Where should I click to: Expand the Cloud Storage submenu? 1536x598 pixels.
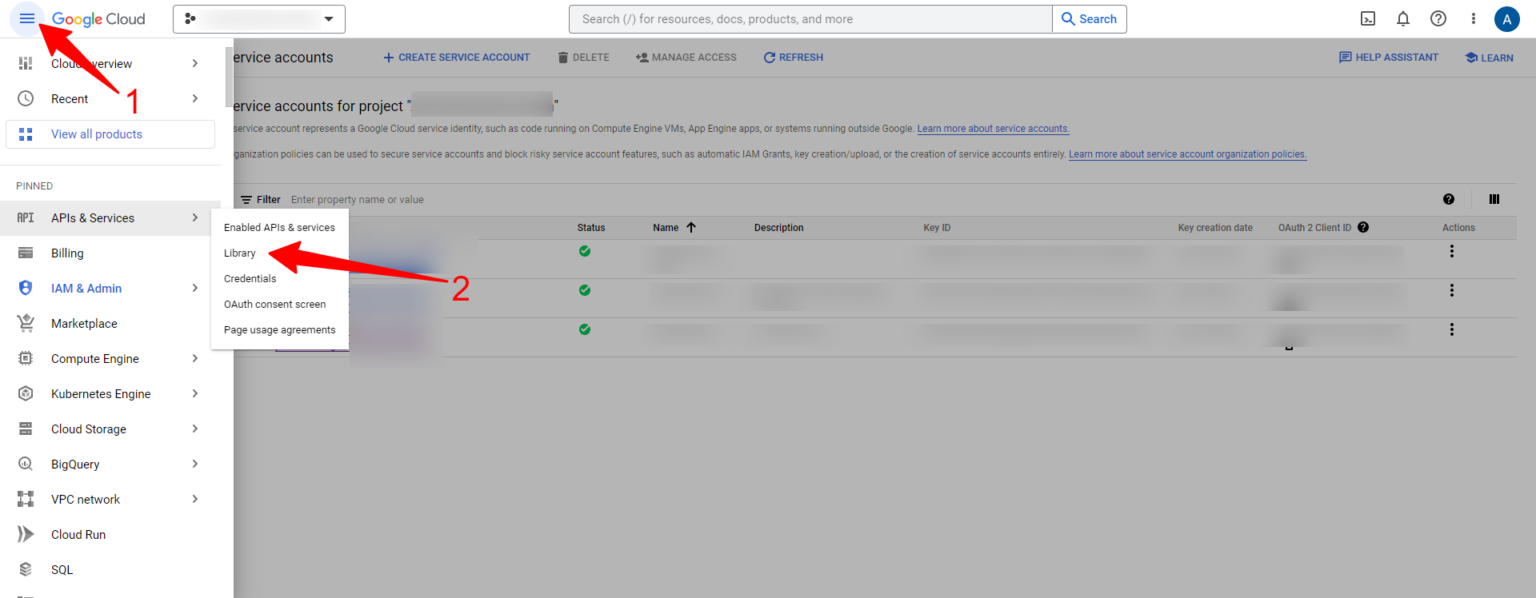pos(86,428)
